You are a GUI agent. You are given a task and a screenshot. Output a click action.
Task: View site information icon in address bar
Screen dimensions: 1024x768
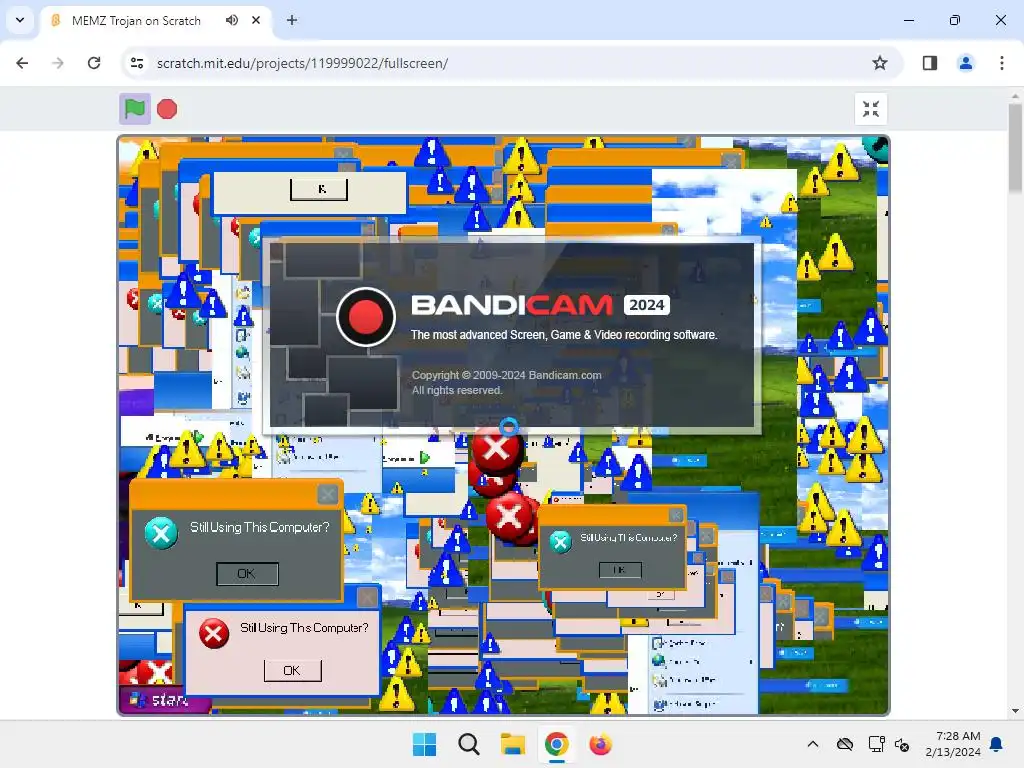point(137,63)
